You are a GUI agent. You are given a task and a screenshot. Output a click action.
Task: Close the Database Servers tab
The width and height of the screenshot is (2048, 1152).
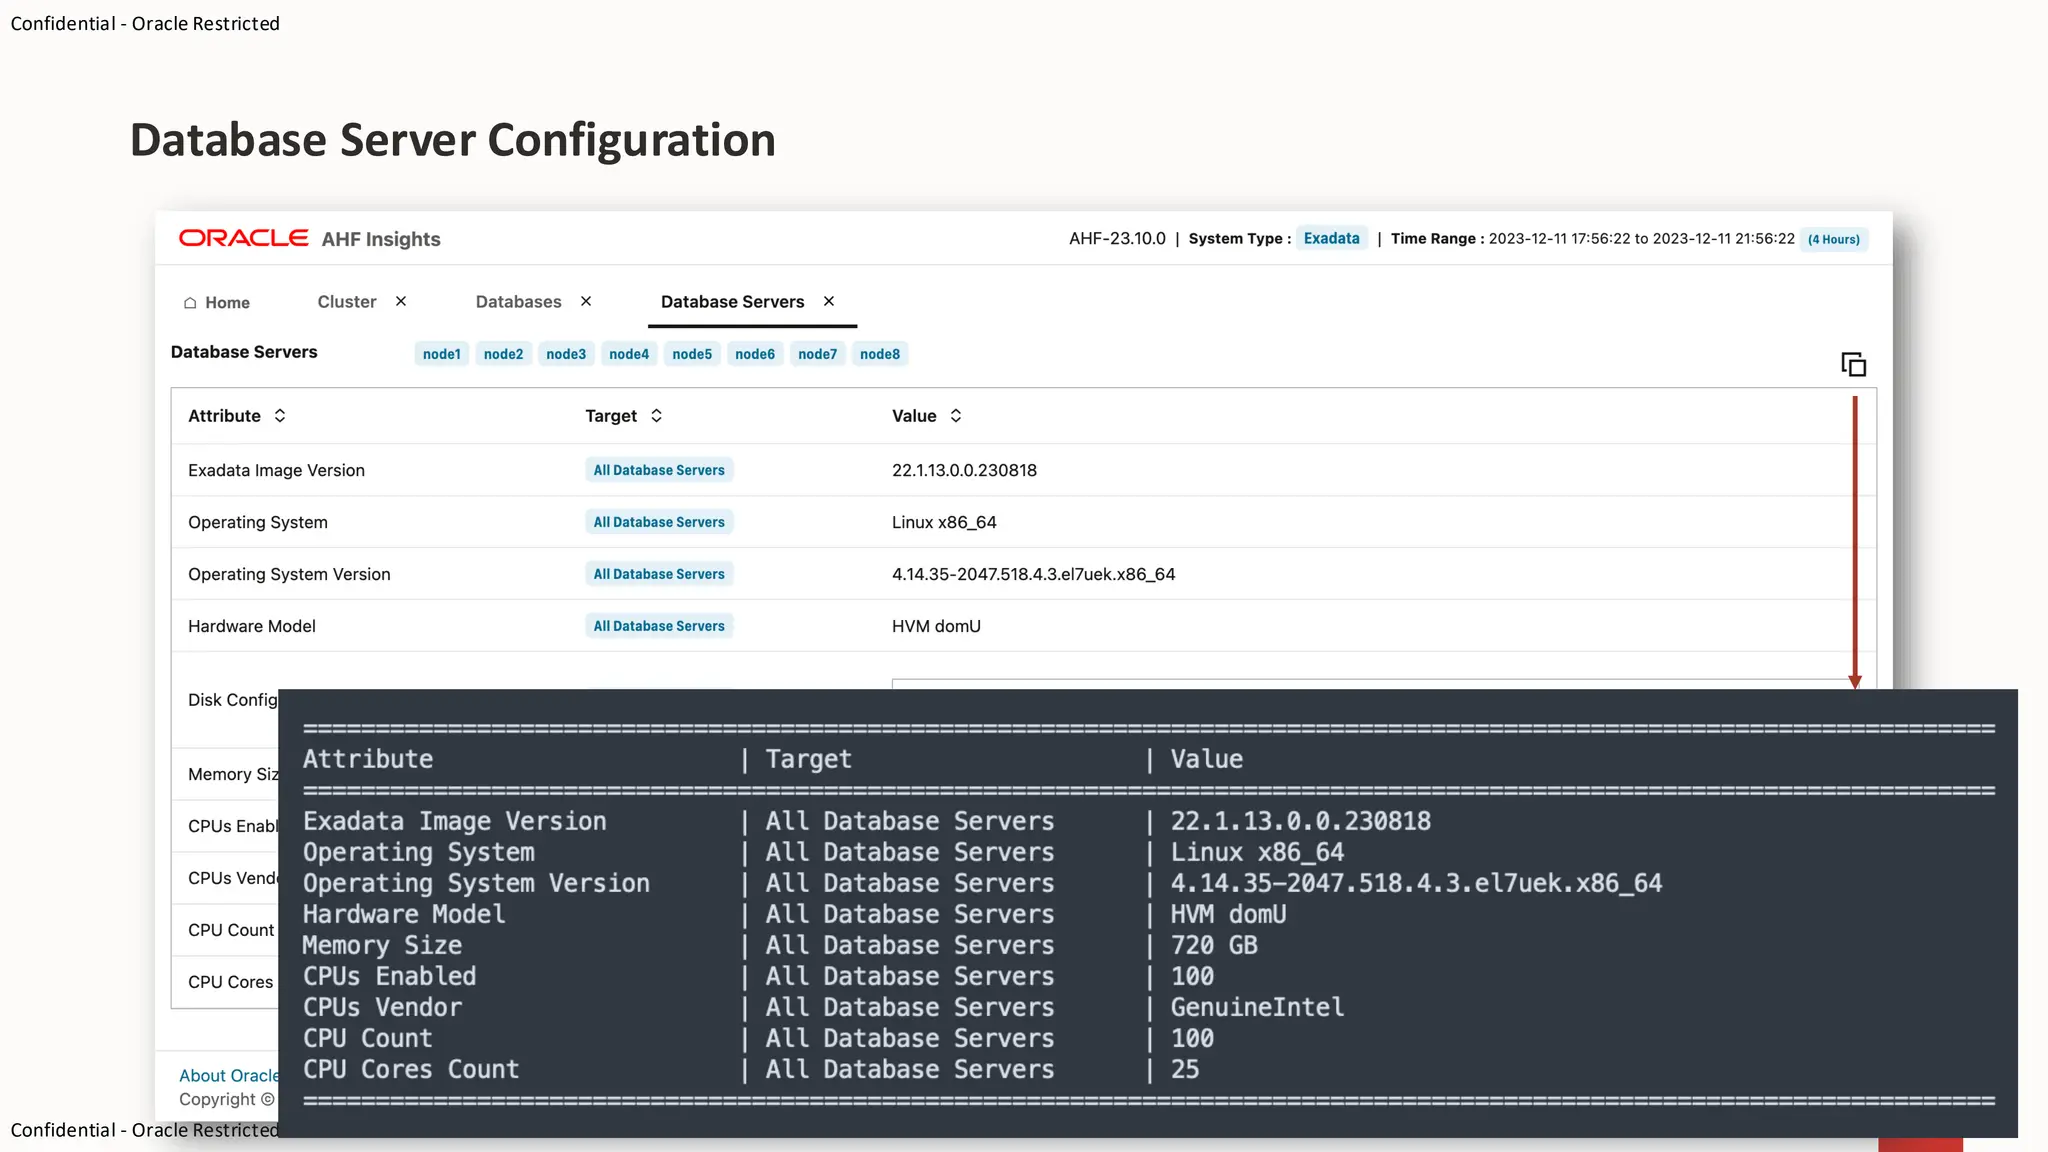click(829, 301)
